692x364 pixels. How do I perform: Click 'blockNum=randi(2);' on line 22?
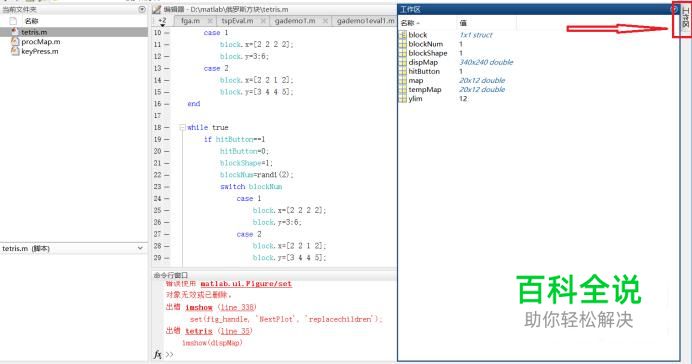click(256, 175)
